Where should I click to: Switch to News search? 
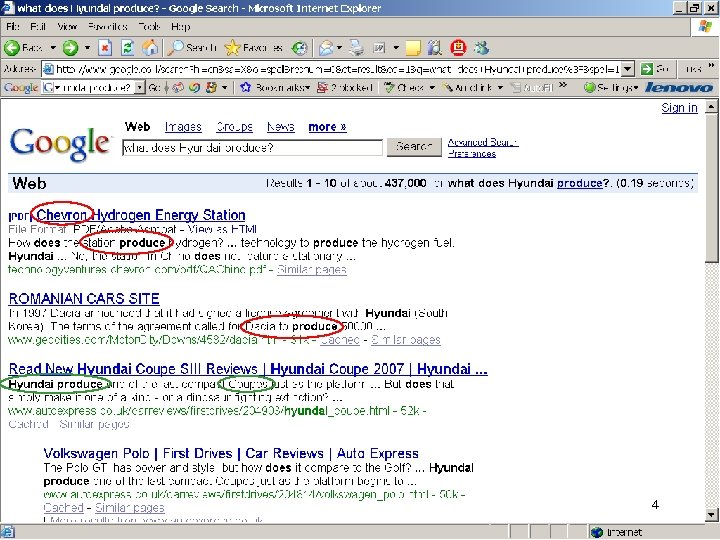(x=281, y=127)
